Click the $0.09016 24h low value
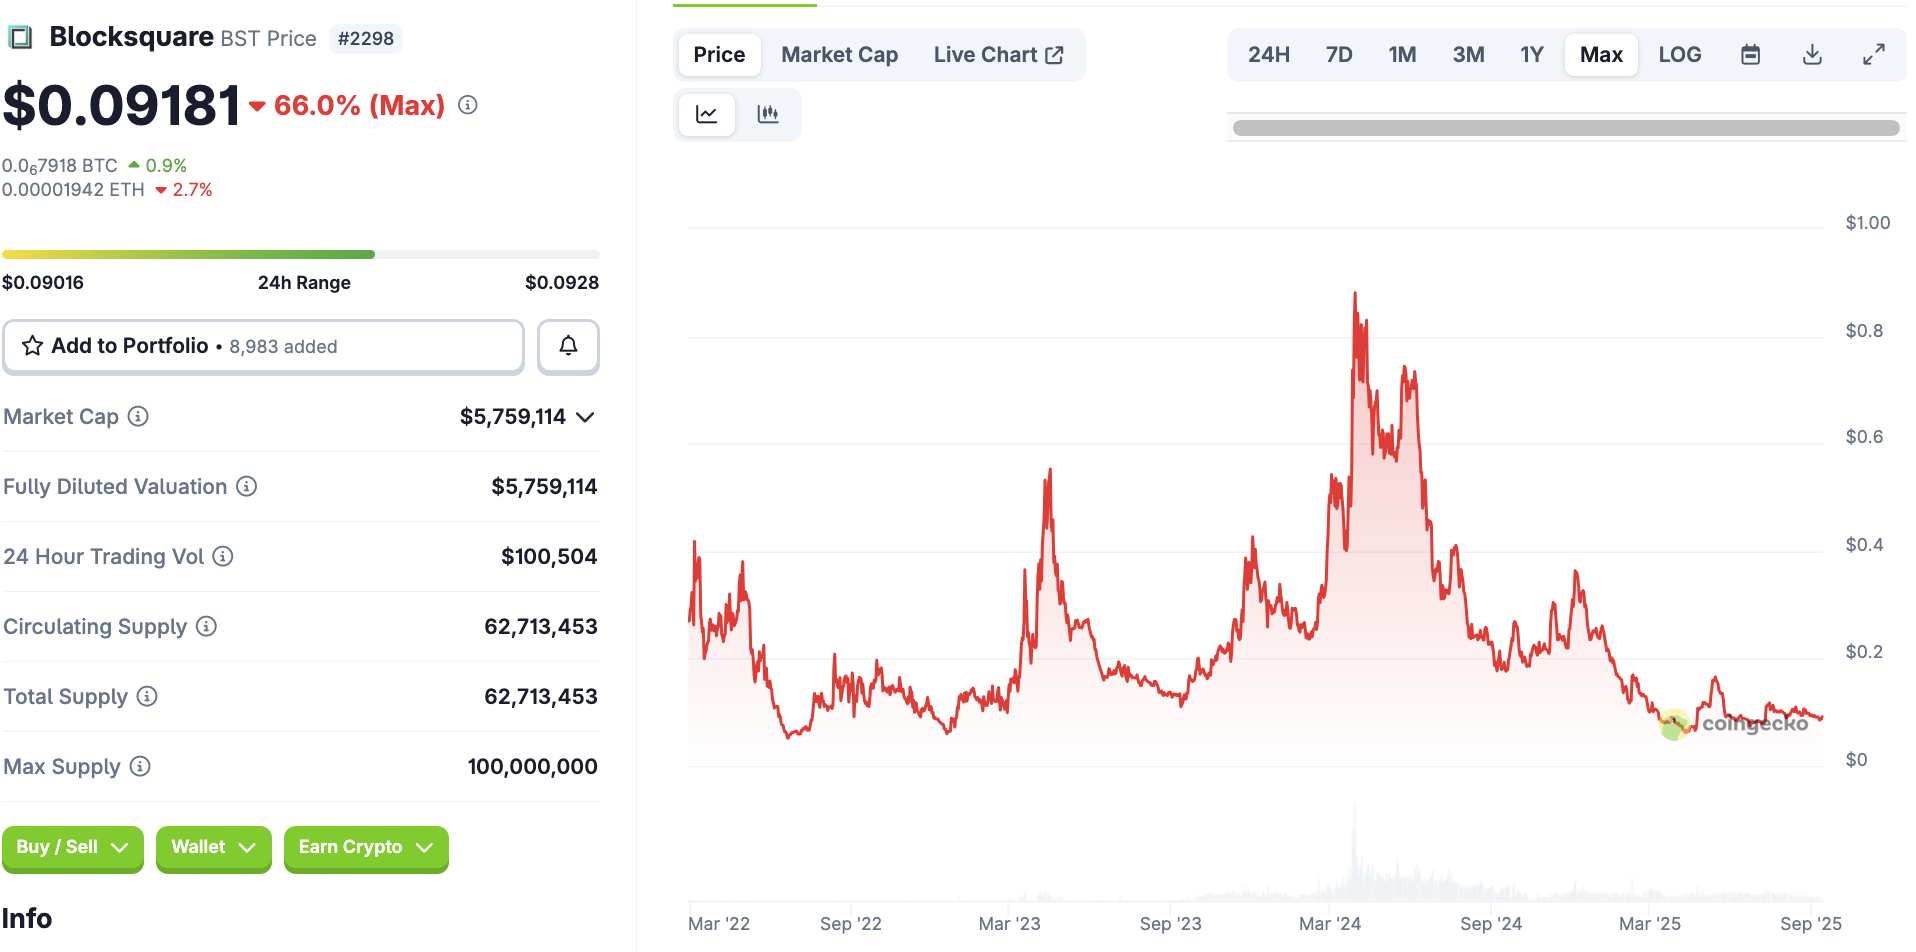The width and height of the screenshot is (1916, 952). point(43,283)
